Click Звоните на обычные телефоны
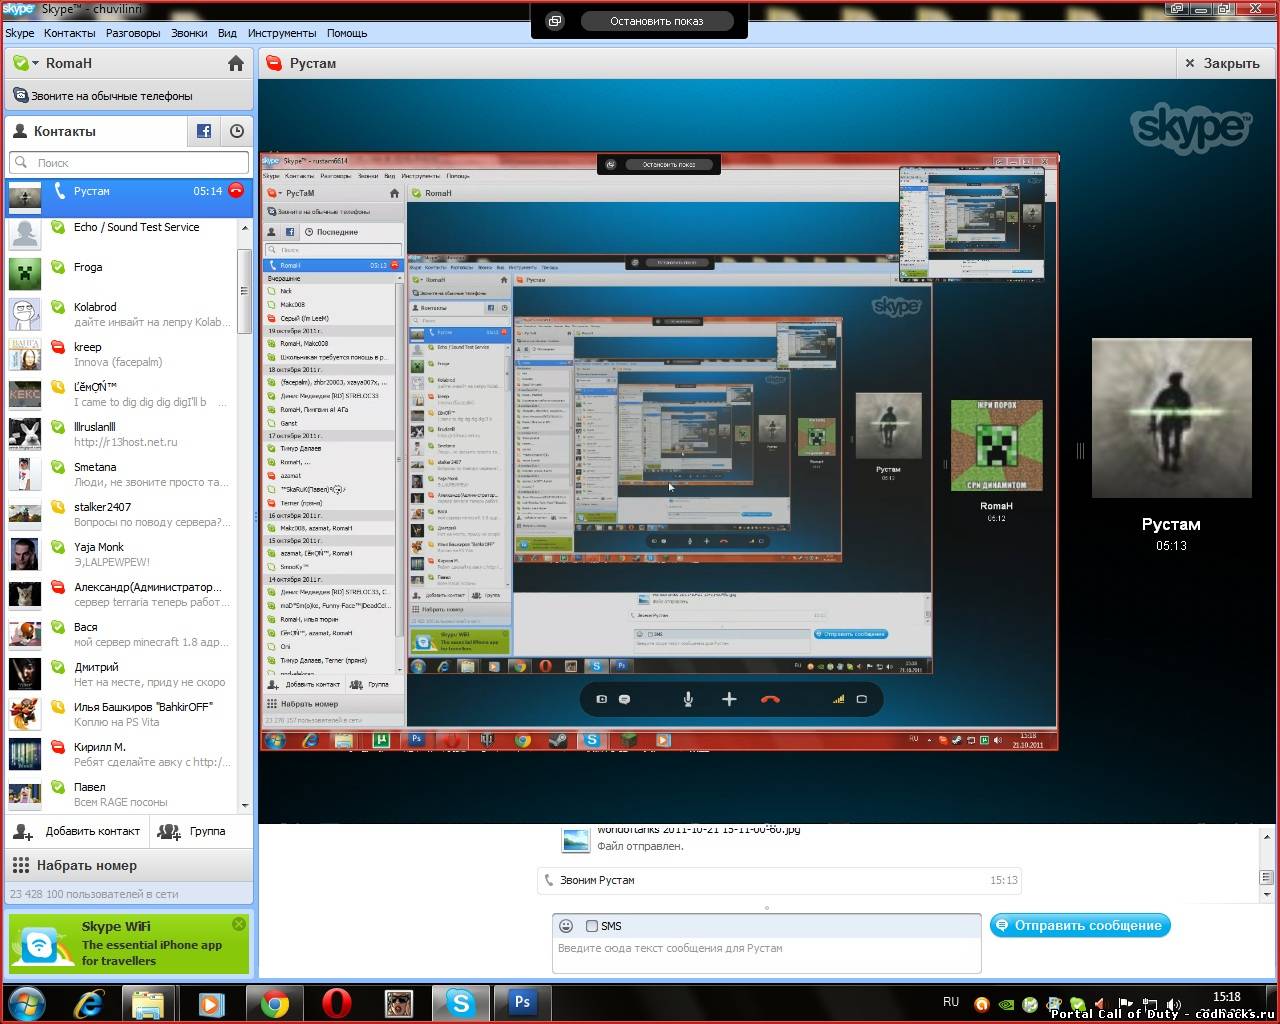The width and height of the screenshot is (1280, 1024). tap(111, 96)
